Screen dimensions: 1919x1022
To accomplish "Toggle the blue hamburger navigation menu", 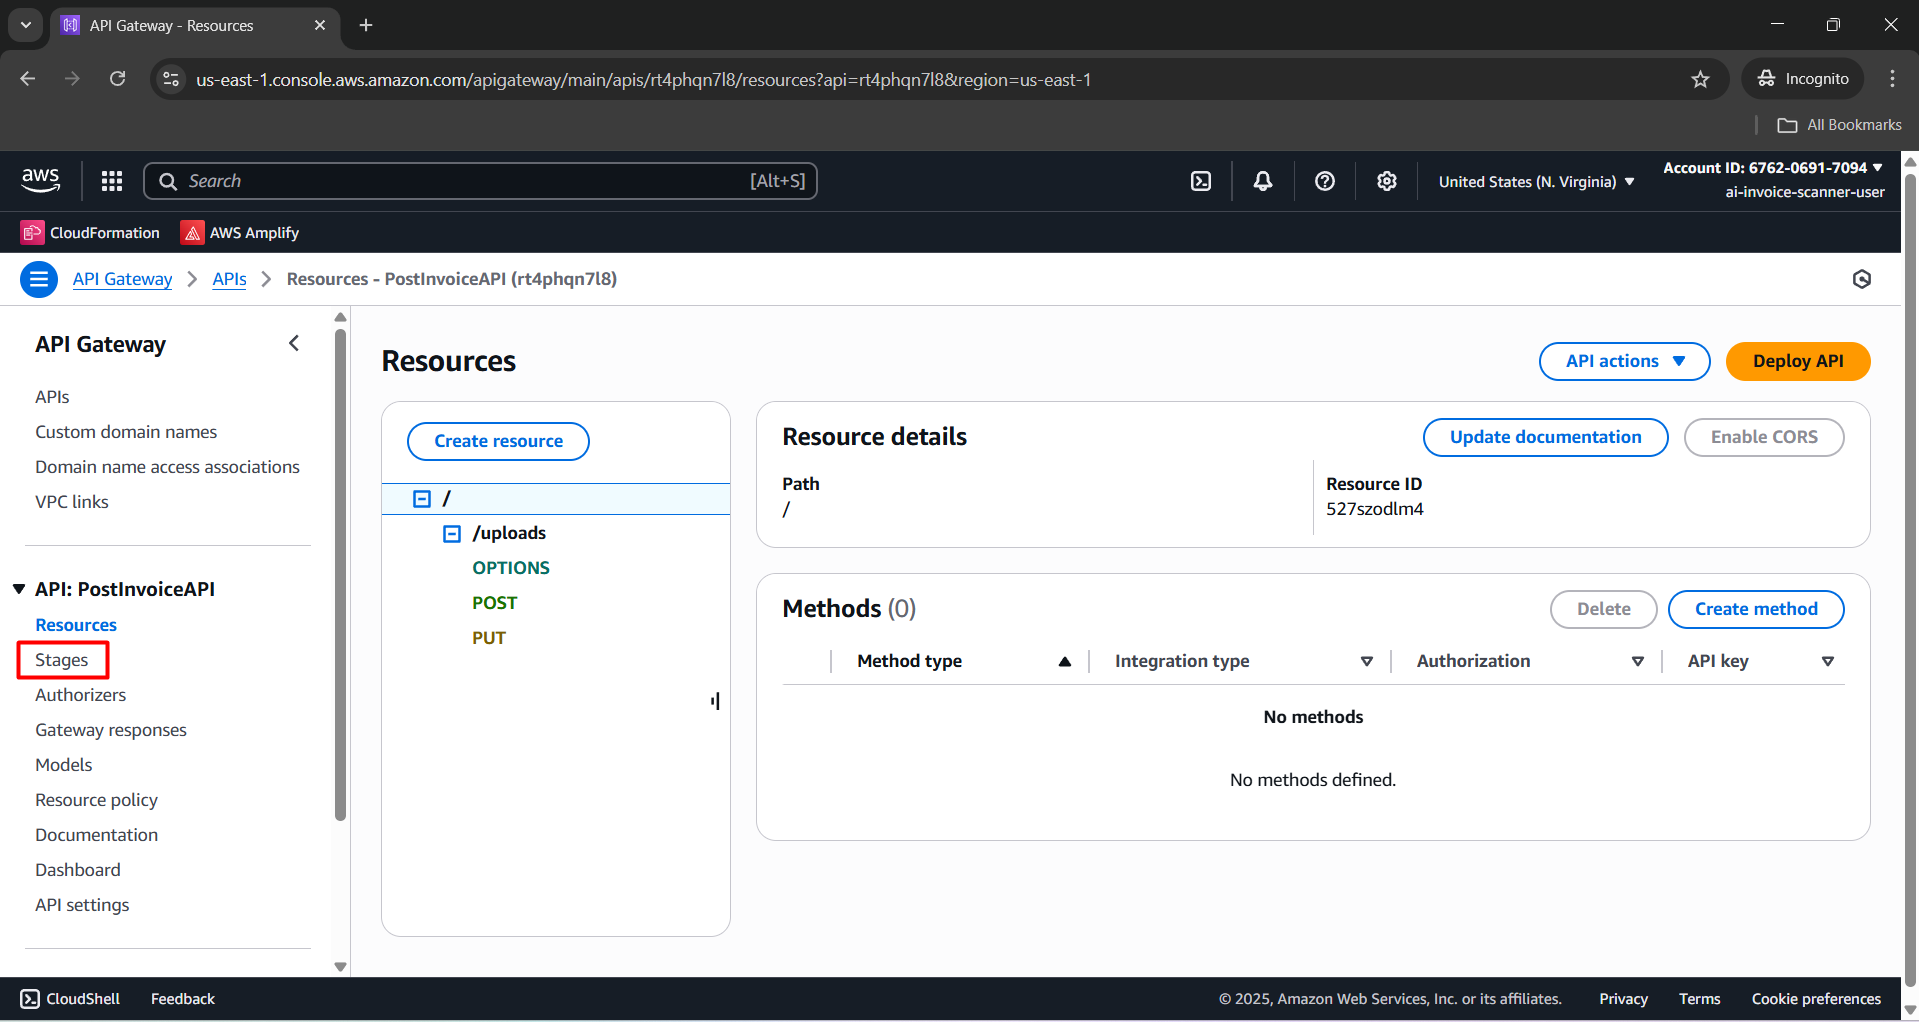I will [39, 279].
